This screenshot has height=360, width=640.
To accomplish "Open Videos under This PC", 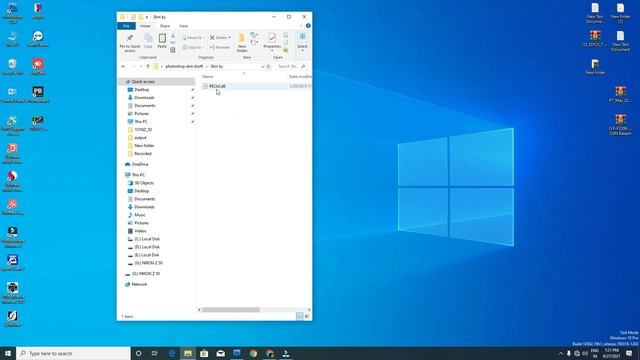I will pos(140,231).
